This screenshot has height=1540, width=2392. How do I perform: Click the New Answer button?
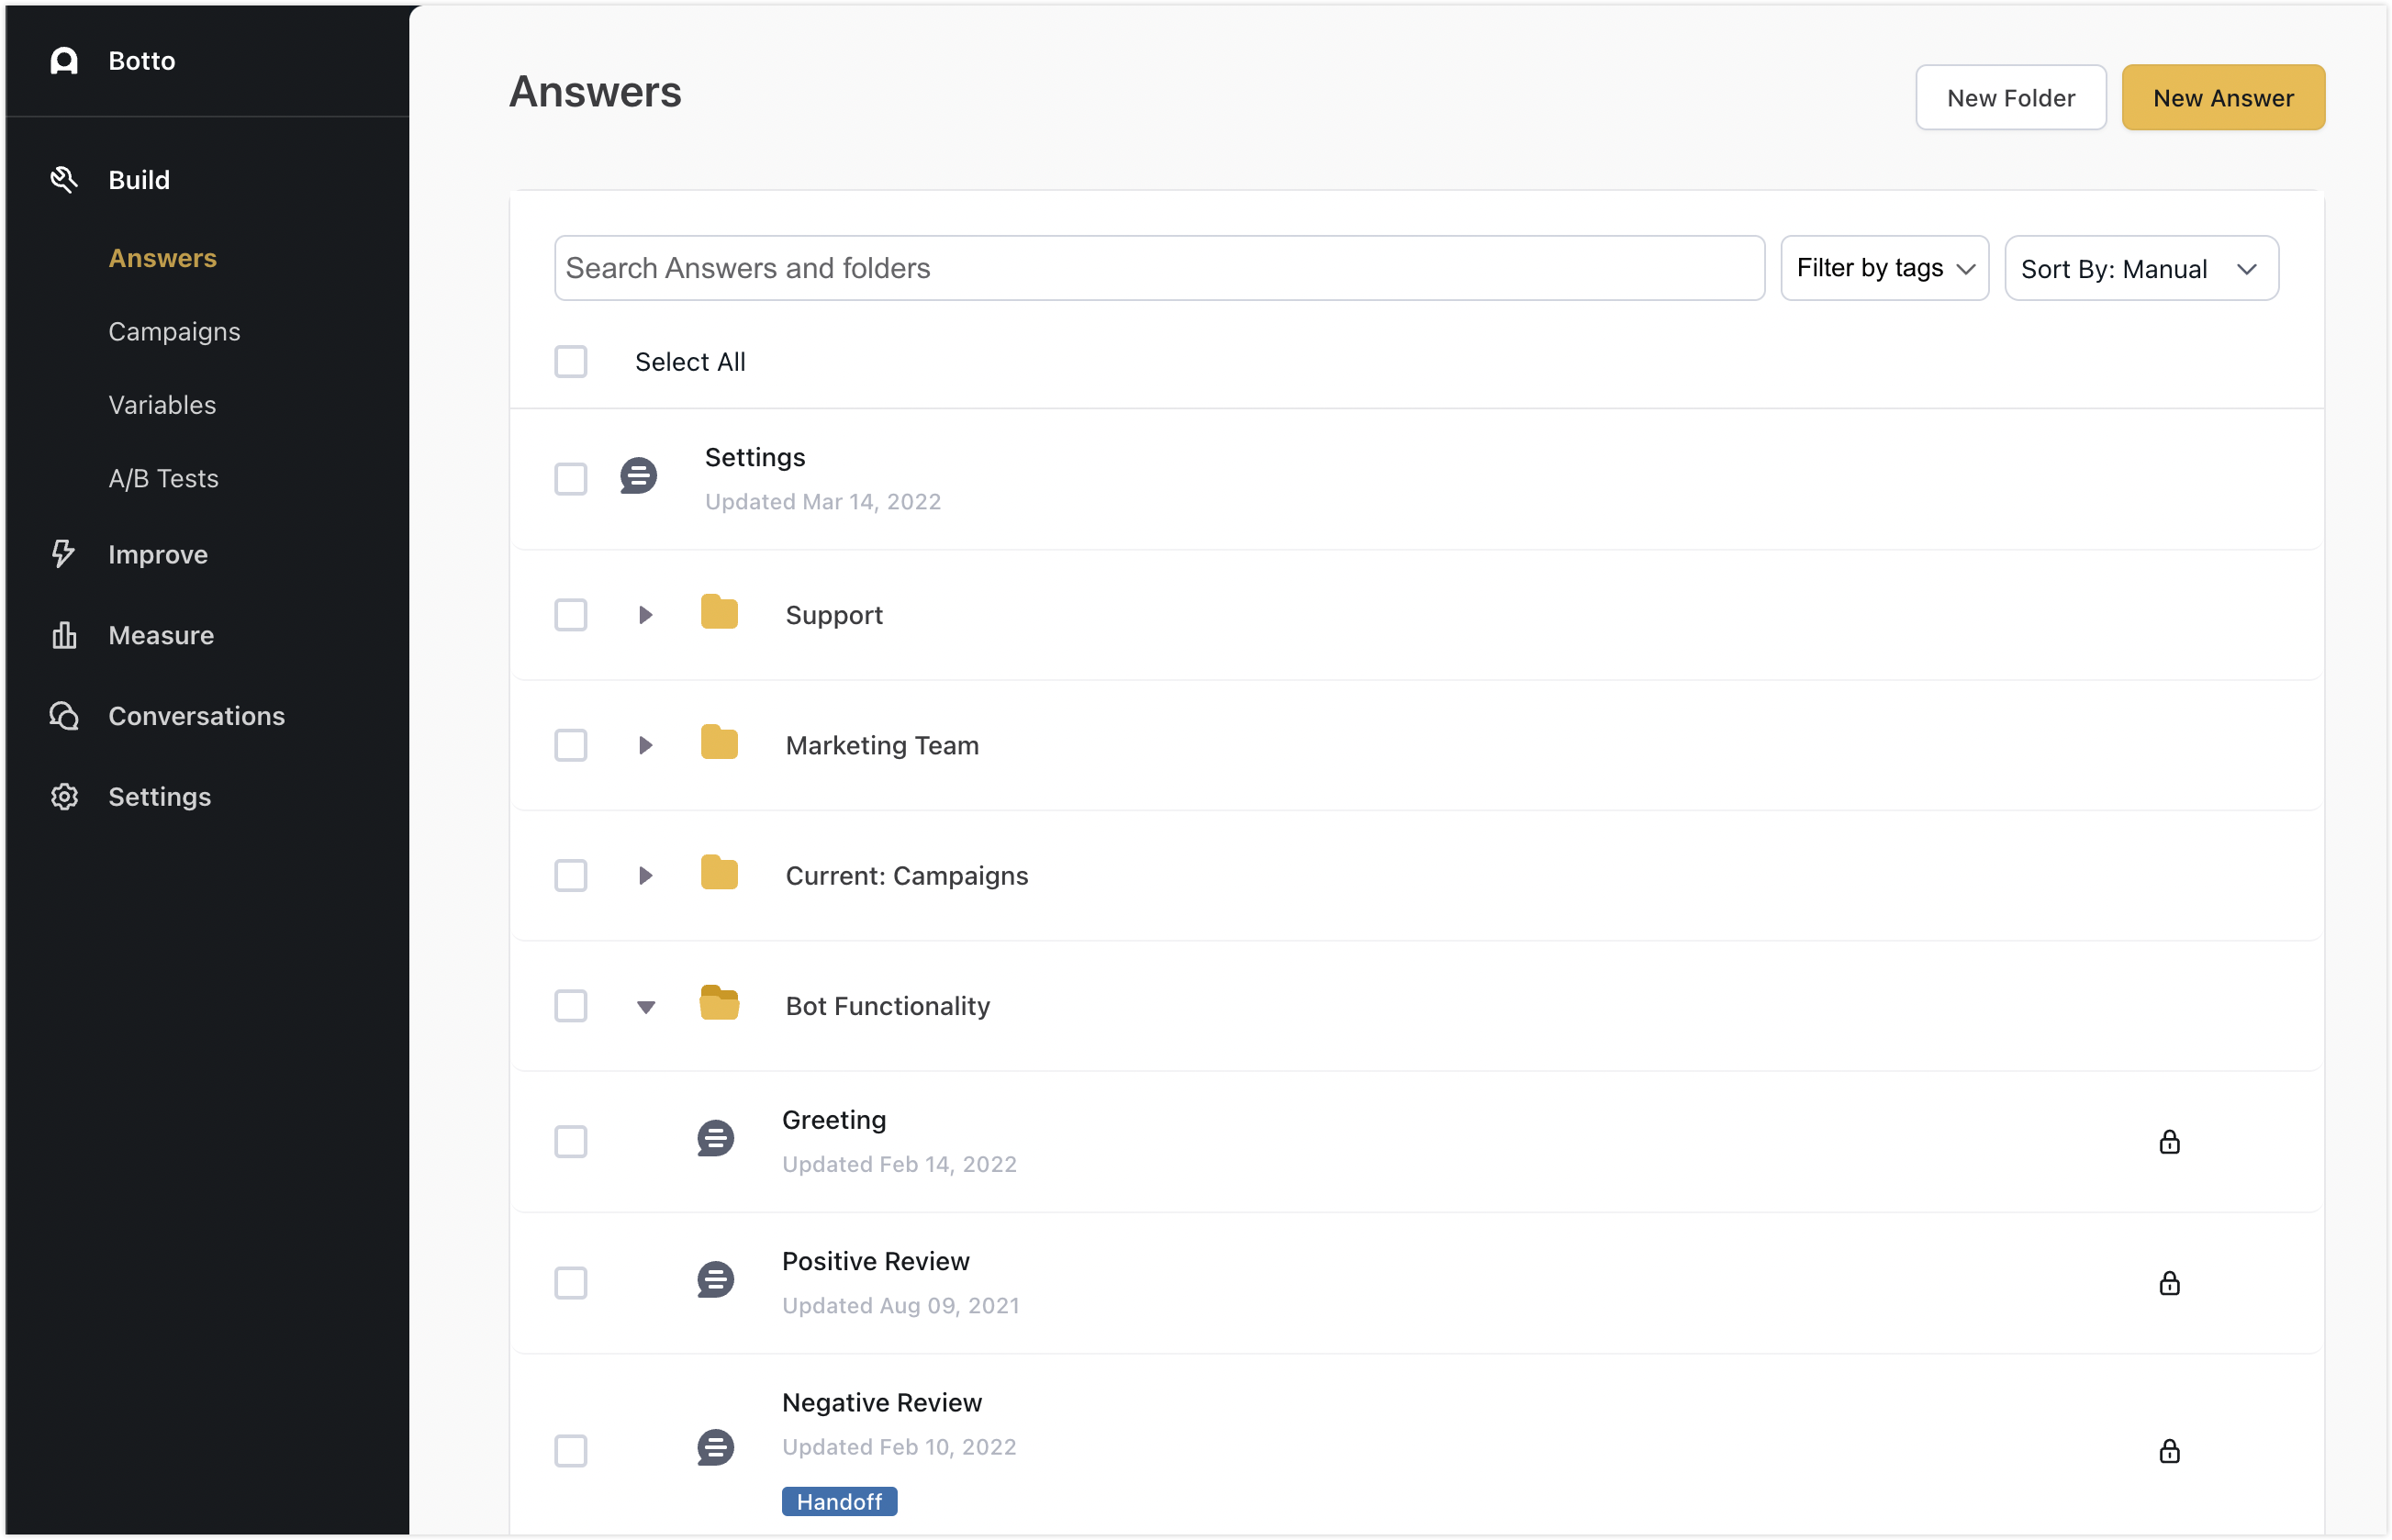point(2222,98)
